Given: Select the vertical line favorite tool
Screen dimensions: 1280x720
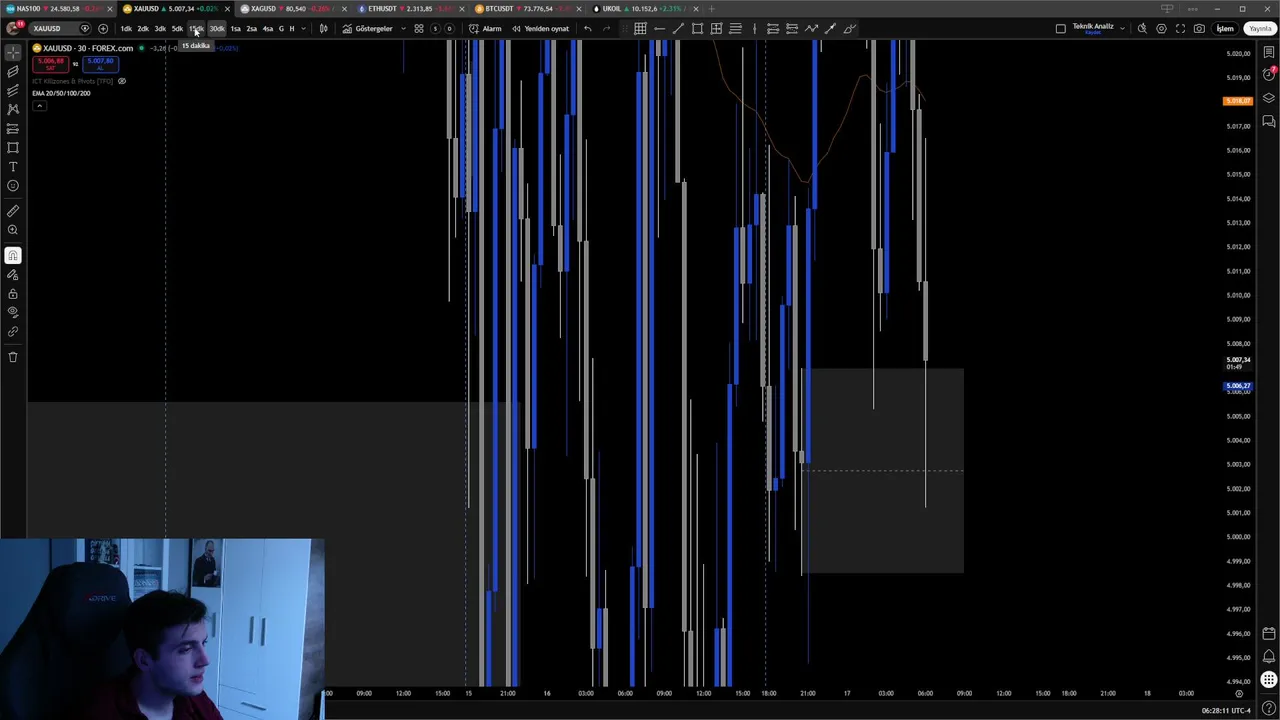Looking at the screenshot, I should coord(754,29).
